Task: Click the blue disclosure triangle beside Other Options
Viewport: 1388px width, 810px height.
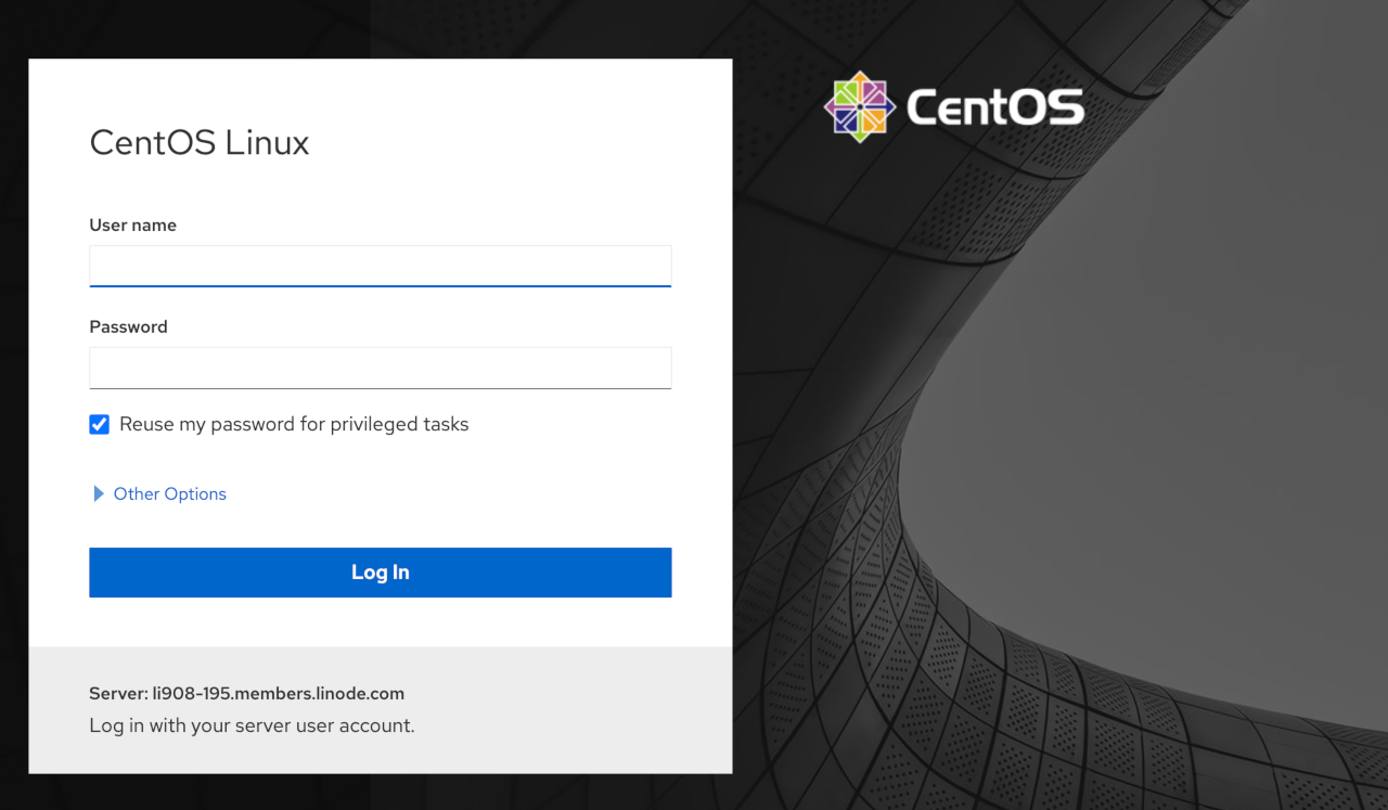Action: pyautogui.click(x=97, y=493)
